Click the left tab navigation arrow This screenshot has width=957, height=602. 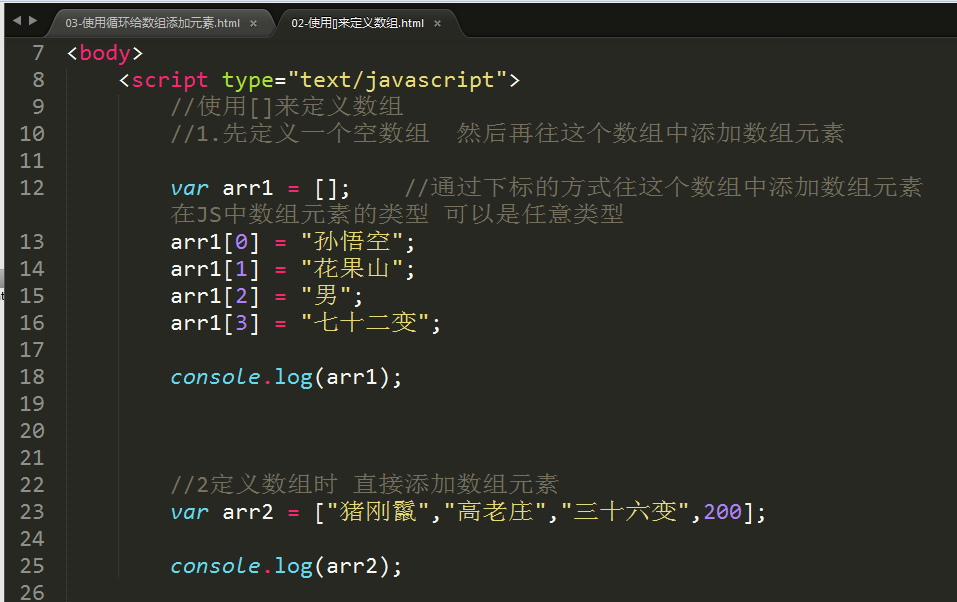coord(17,21)
